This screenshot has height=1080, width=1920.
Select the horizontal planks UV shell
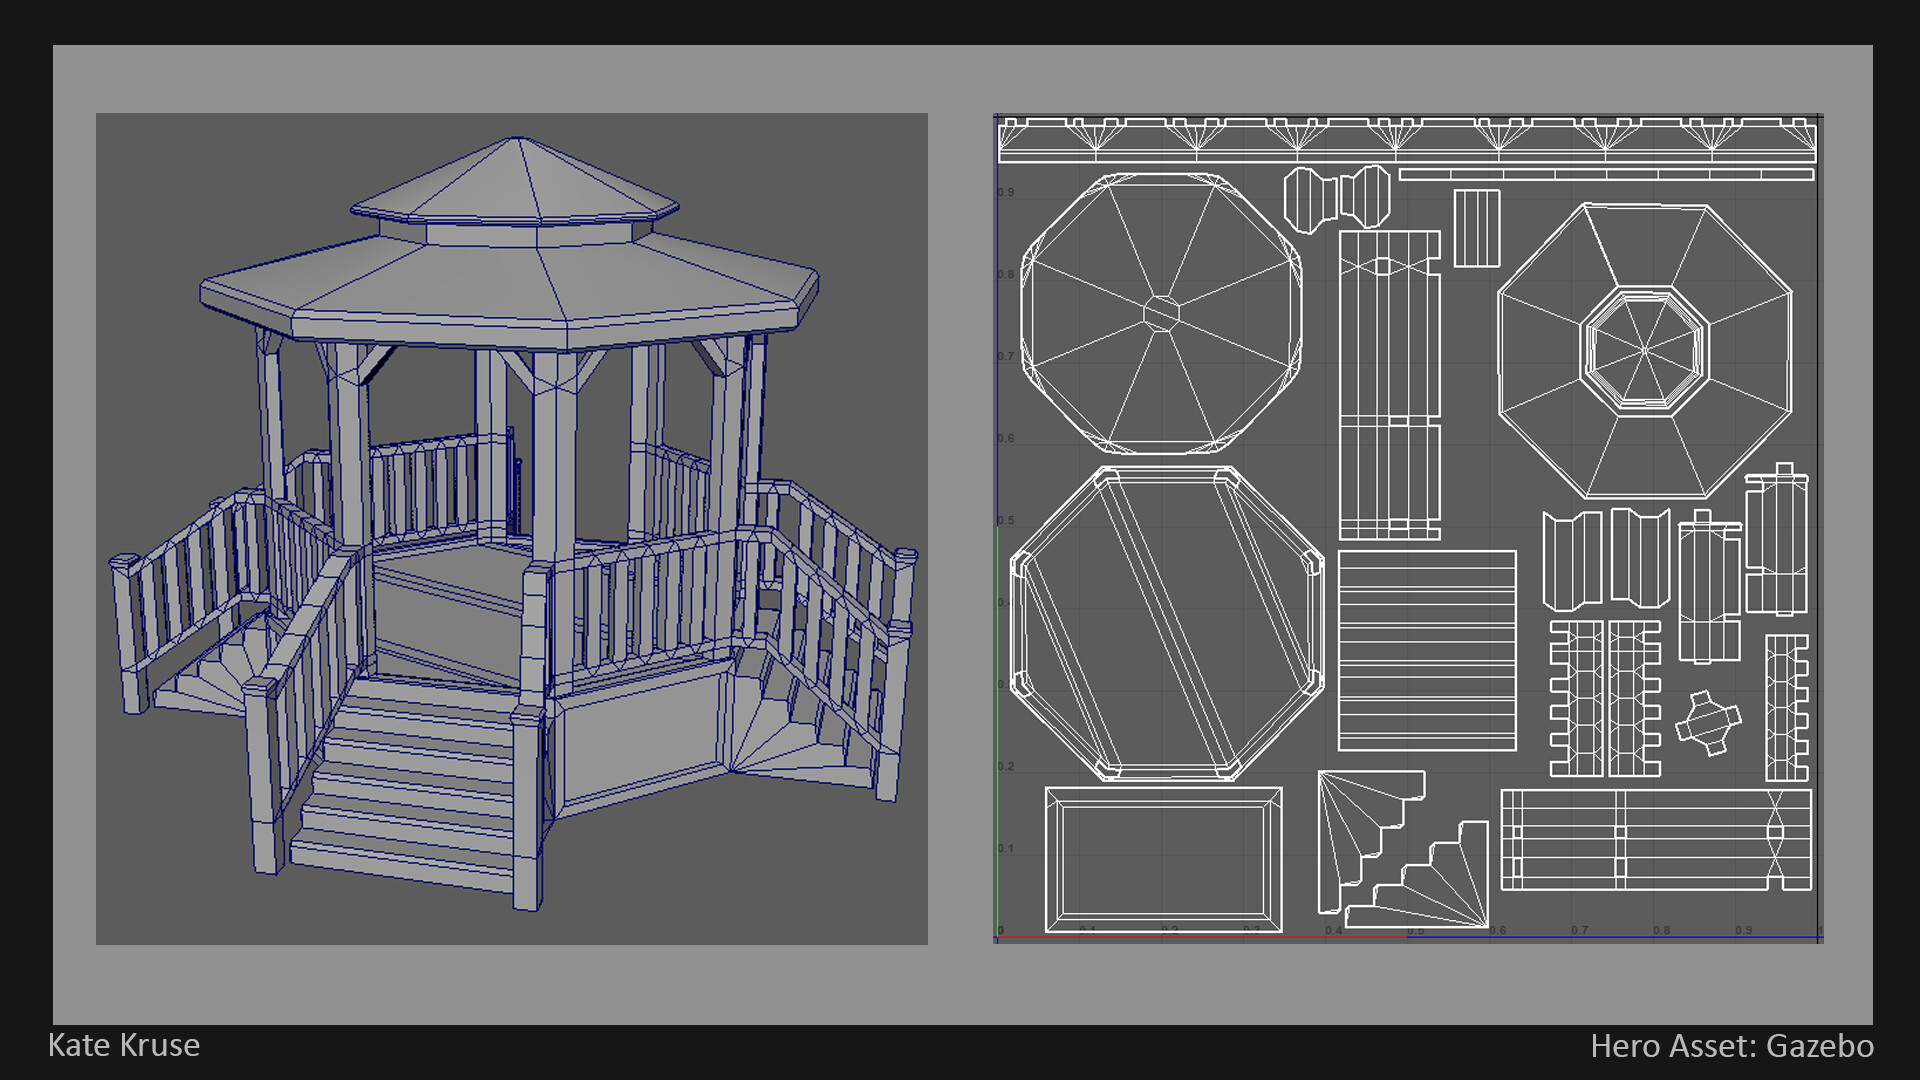[1427, 650]
